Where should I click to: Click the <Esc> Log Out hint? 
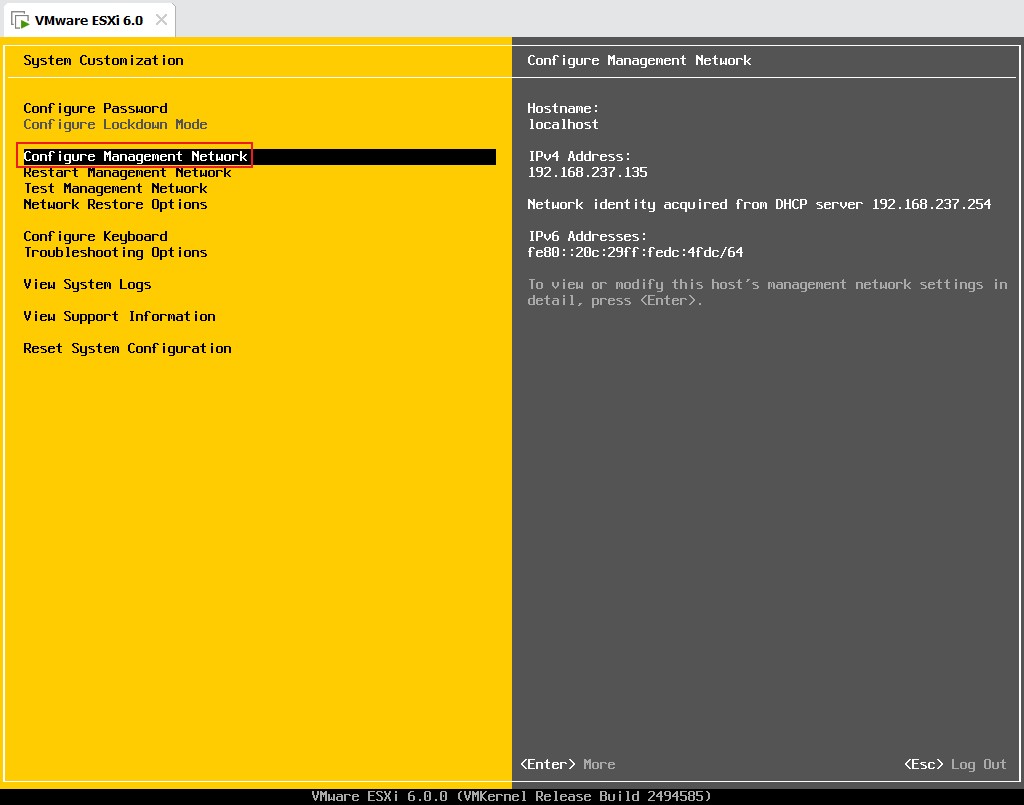[955, 764]
